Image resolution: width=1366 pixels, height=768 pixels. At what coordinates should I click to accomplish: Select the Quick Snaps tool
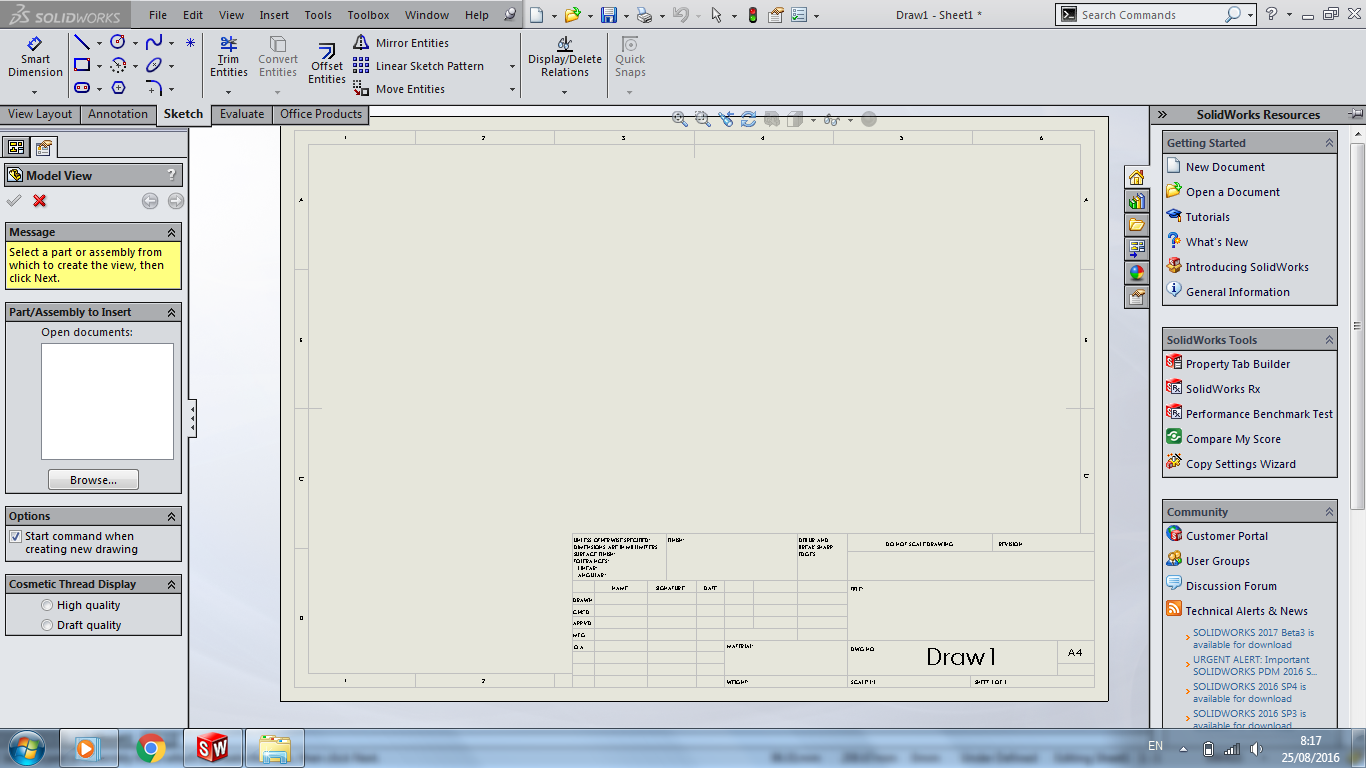(630, 57)
